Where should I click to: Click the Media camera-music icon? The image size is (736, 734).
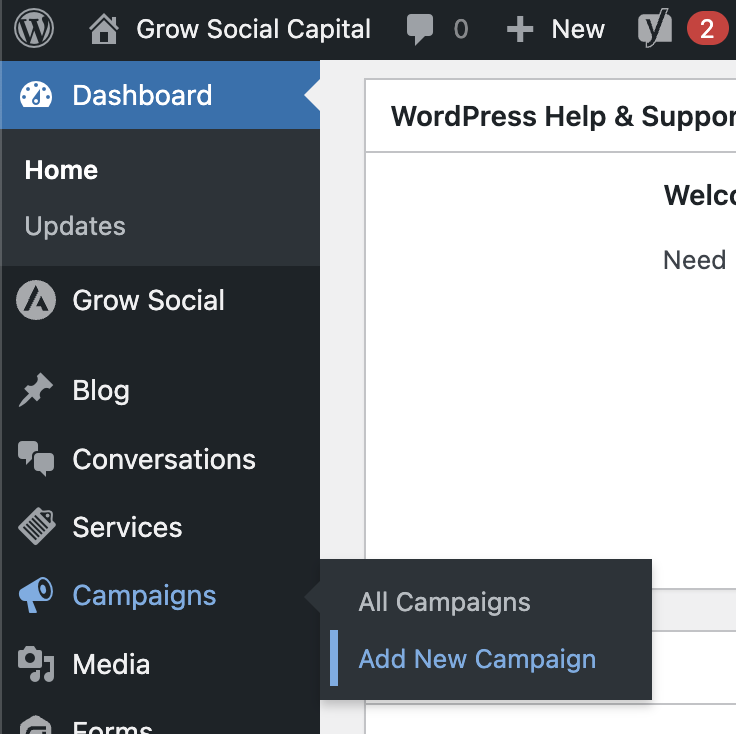coord(36,664)
